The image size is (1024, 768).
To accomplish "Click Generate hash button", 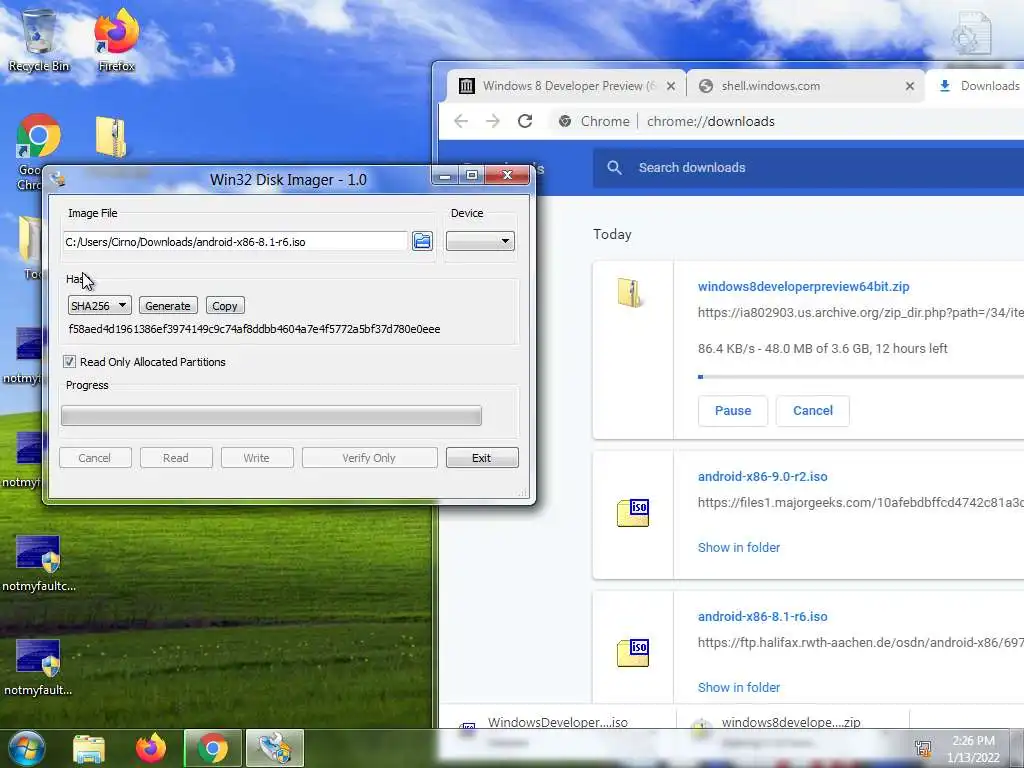I will [168, 306].
